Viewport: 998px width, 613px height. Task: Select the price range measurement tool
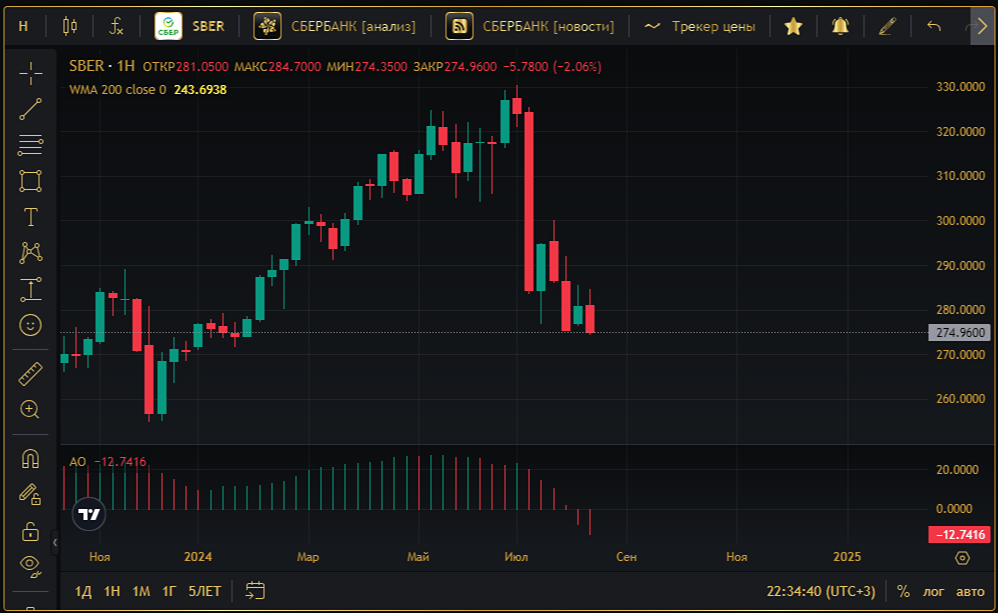pos(31,289)
